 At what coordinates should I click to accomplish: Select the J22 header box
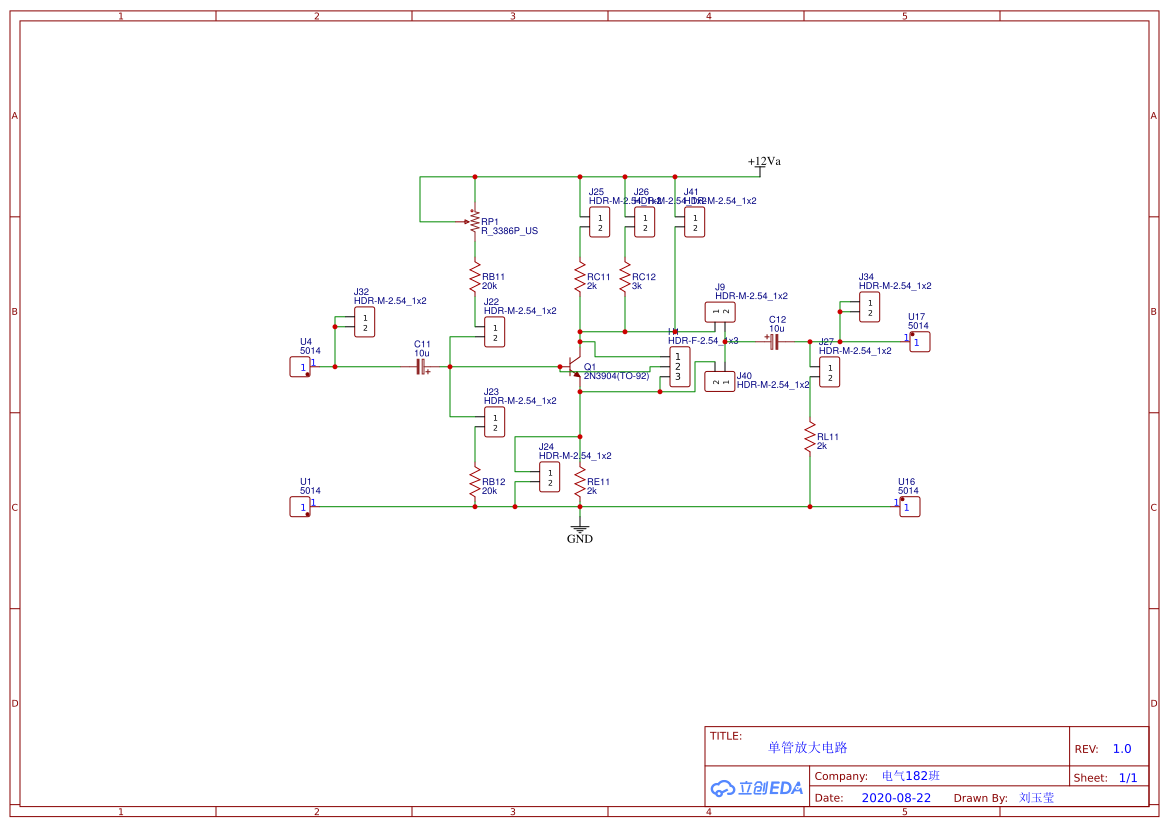pos(494,332)
